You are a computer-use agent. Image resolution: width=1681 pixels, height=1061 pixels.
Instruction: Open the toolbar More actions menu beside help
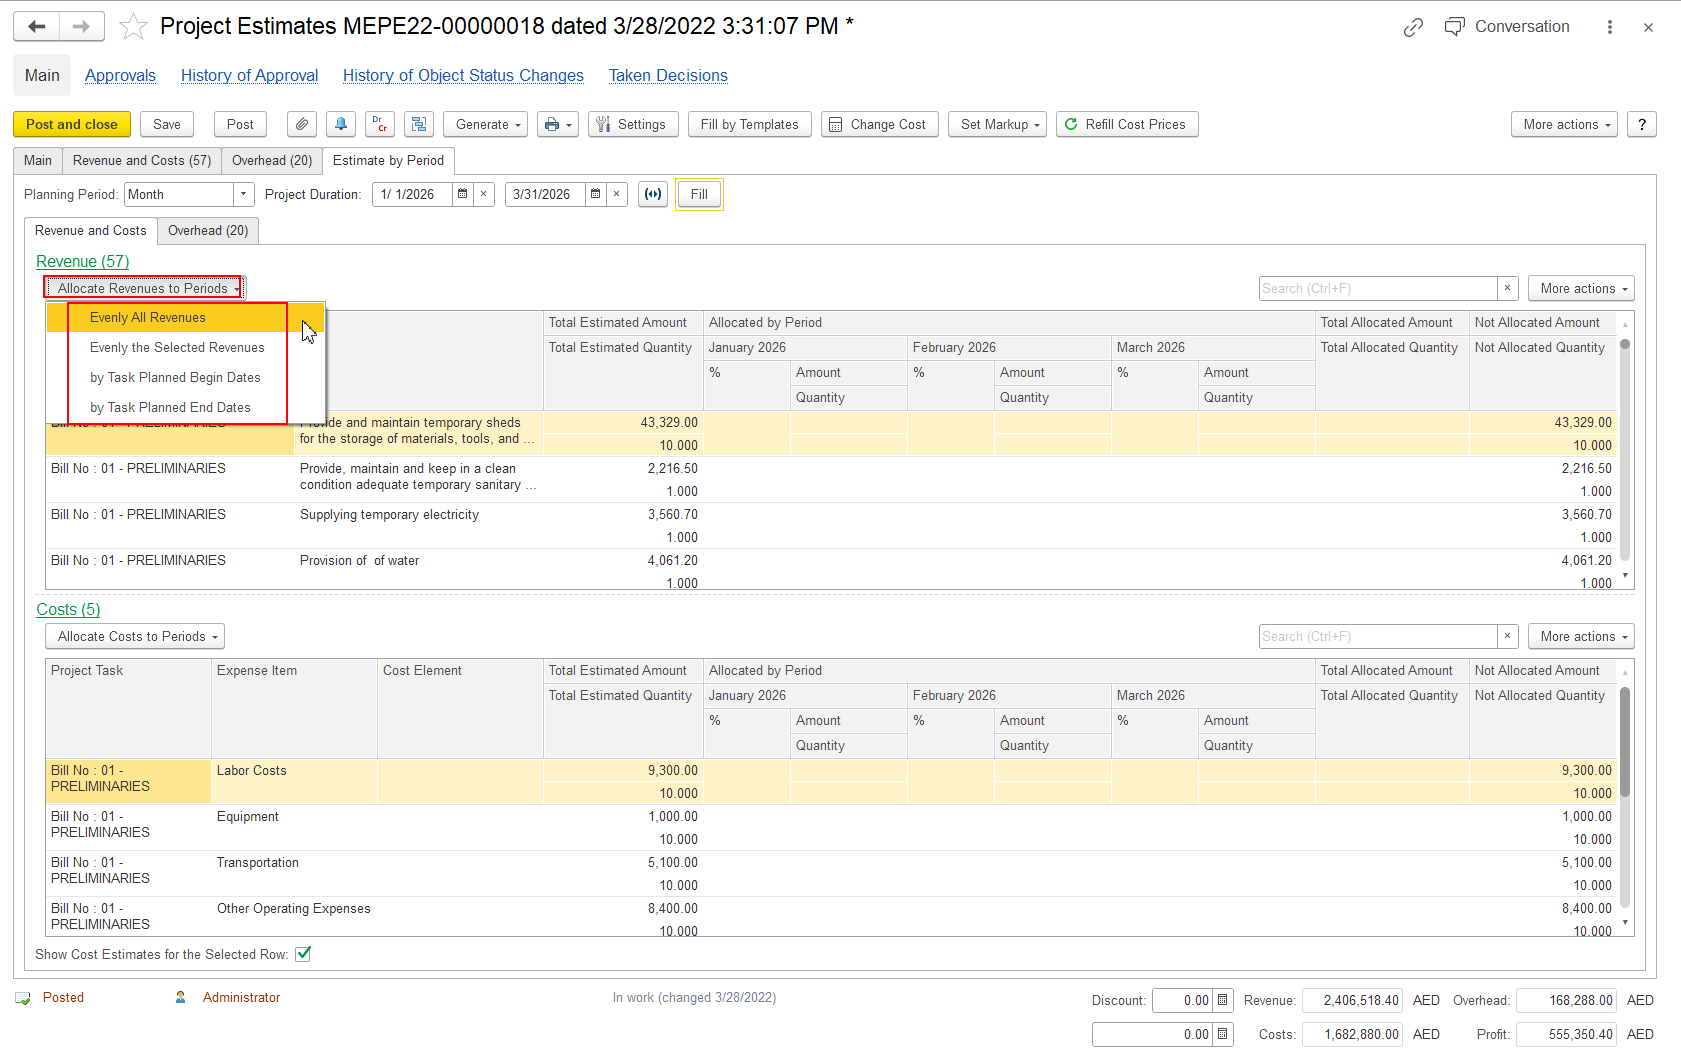tap(1564, 124)
